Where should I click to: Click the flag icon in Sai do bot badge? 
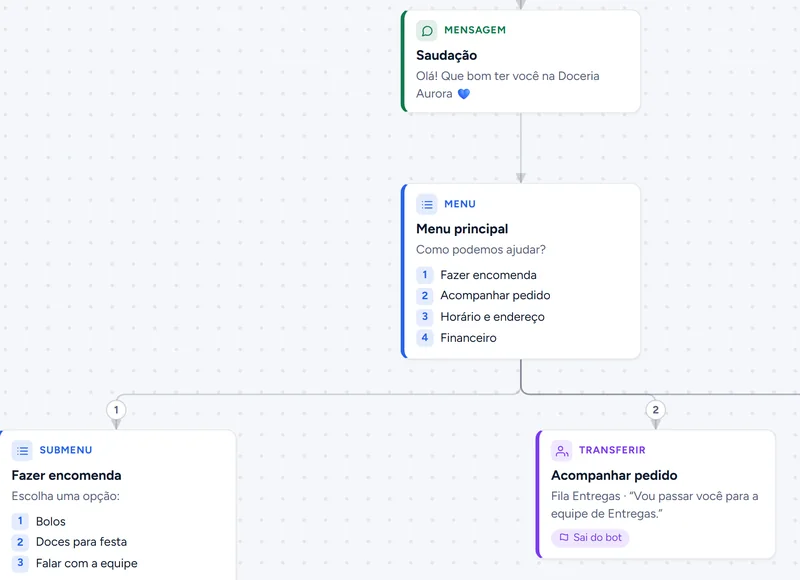click(564, 537)
